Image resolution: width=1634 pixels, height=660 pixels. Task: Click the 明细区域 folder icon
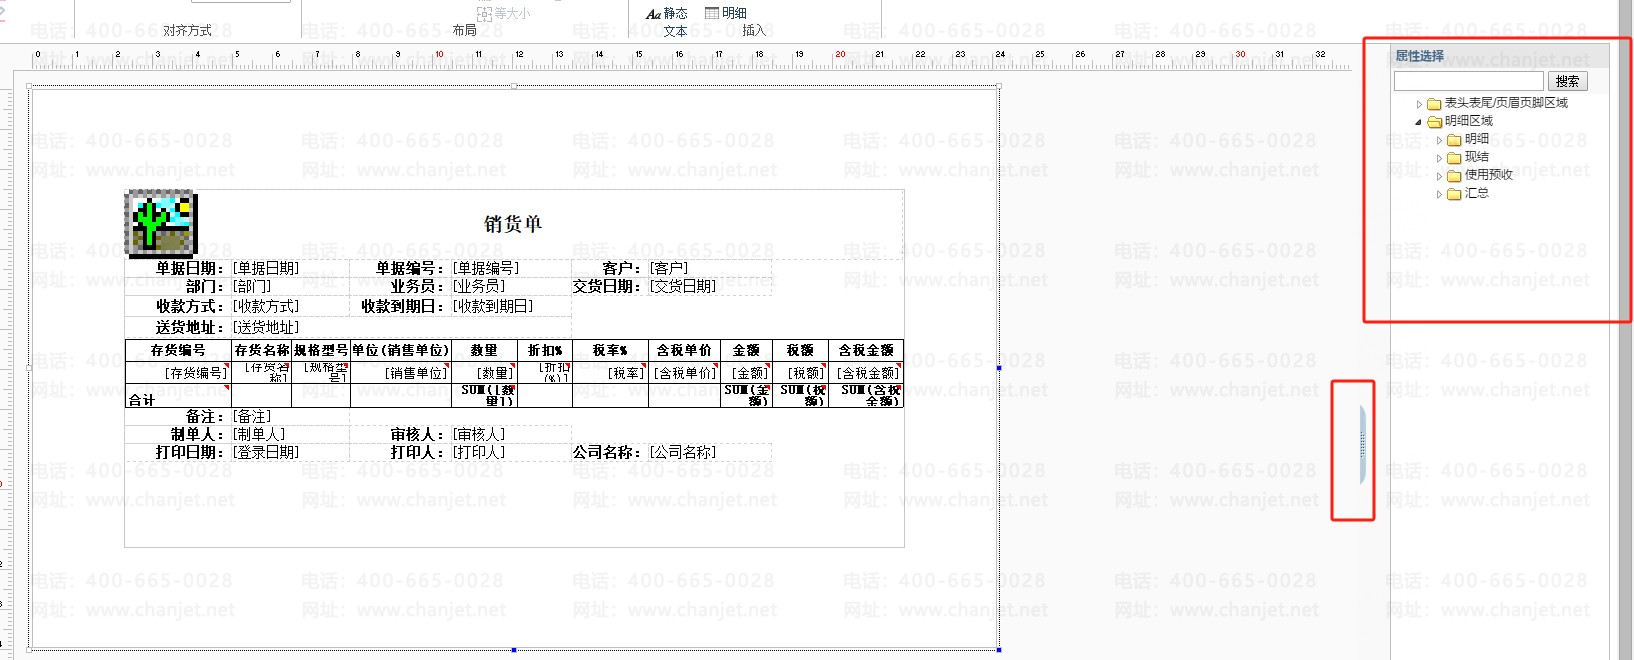pos(1434,122)
